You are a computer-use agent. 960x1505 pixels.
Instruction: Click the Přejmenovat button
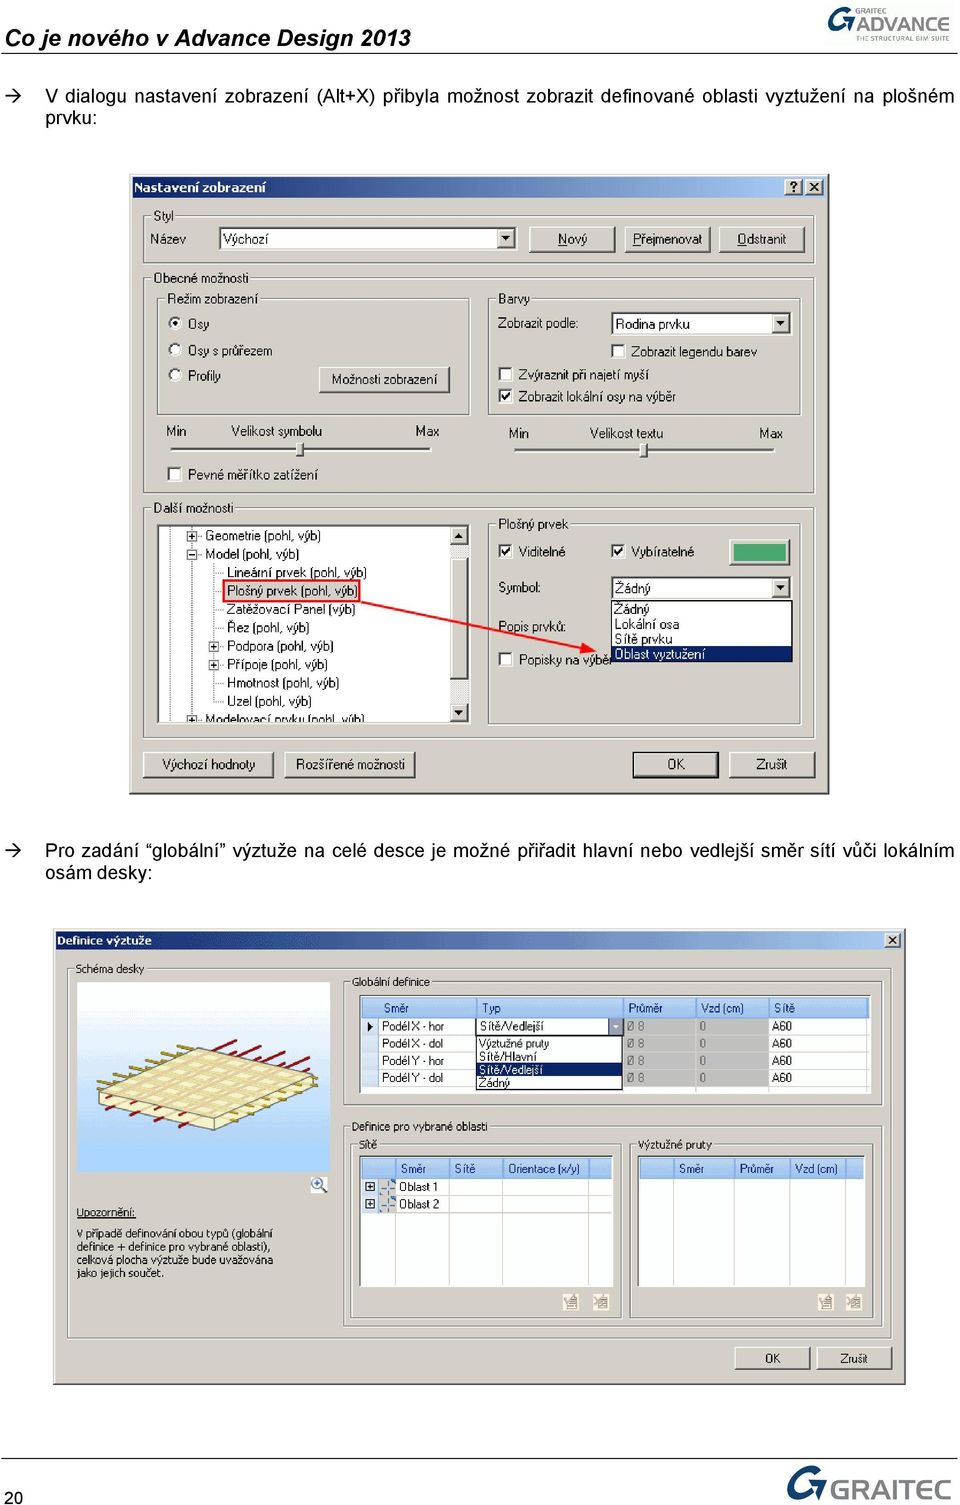coord(667,239)
